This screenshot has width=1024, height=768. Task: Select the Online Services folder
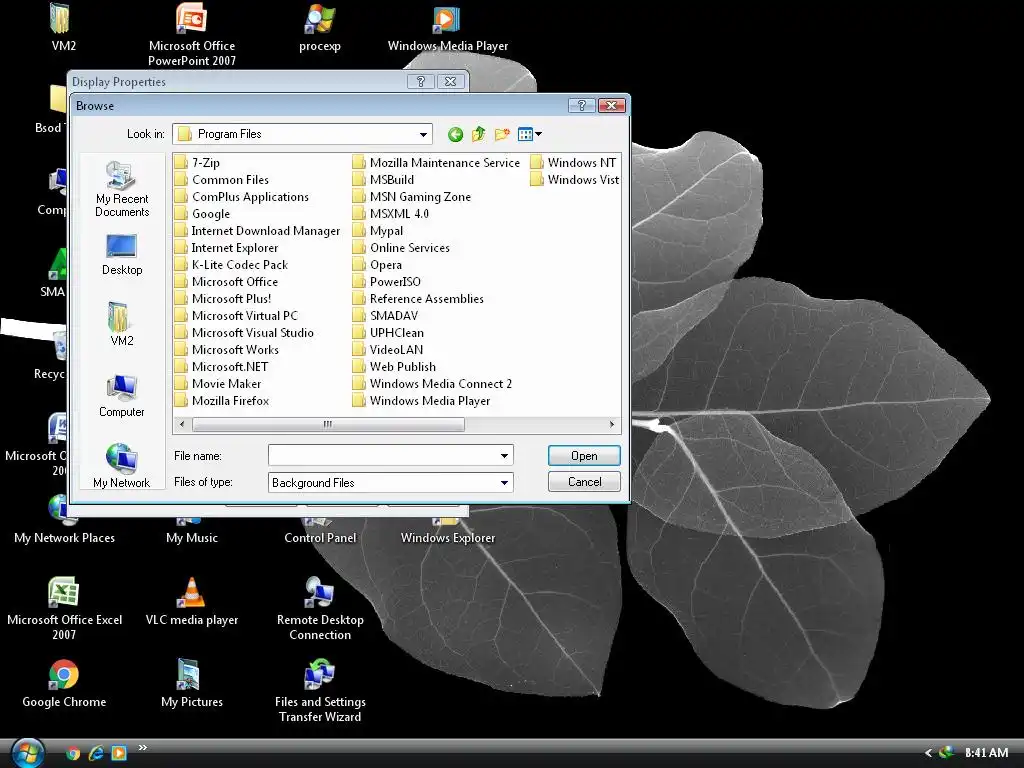click(x=401, y=248)
